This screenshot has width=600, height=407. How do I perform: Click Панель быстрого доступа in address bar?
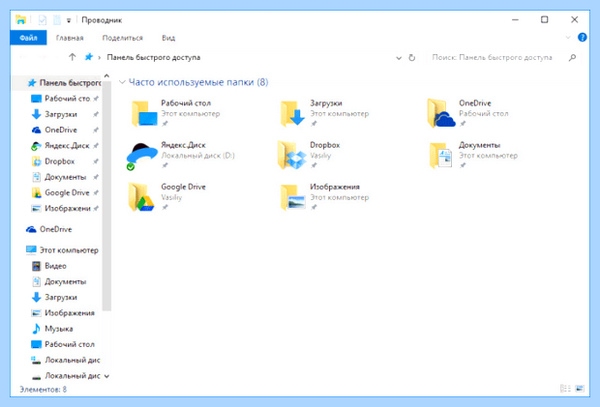pyautogui.click(x=153, y=57)
